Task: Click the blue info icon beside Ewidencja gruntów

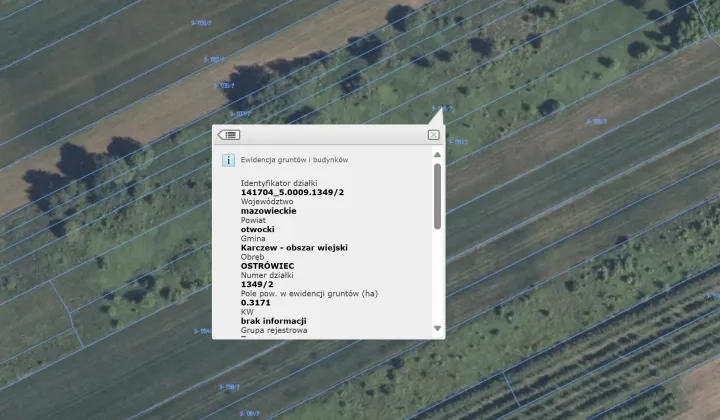Action: (x=228, y=160)
